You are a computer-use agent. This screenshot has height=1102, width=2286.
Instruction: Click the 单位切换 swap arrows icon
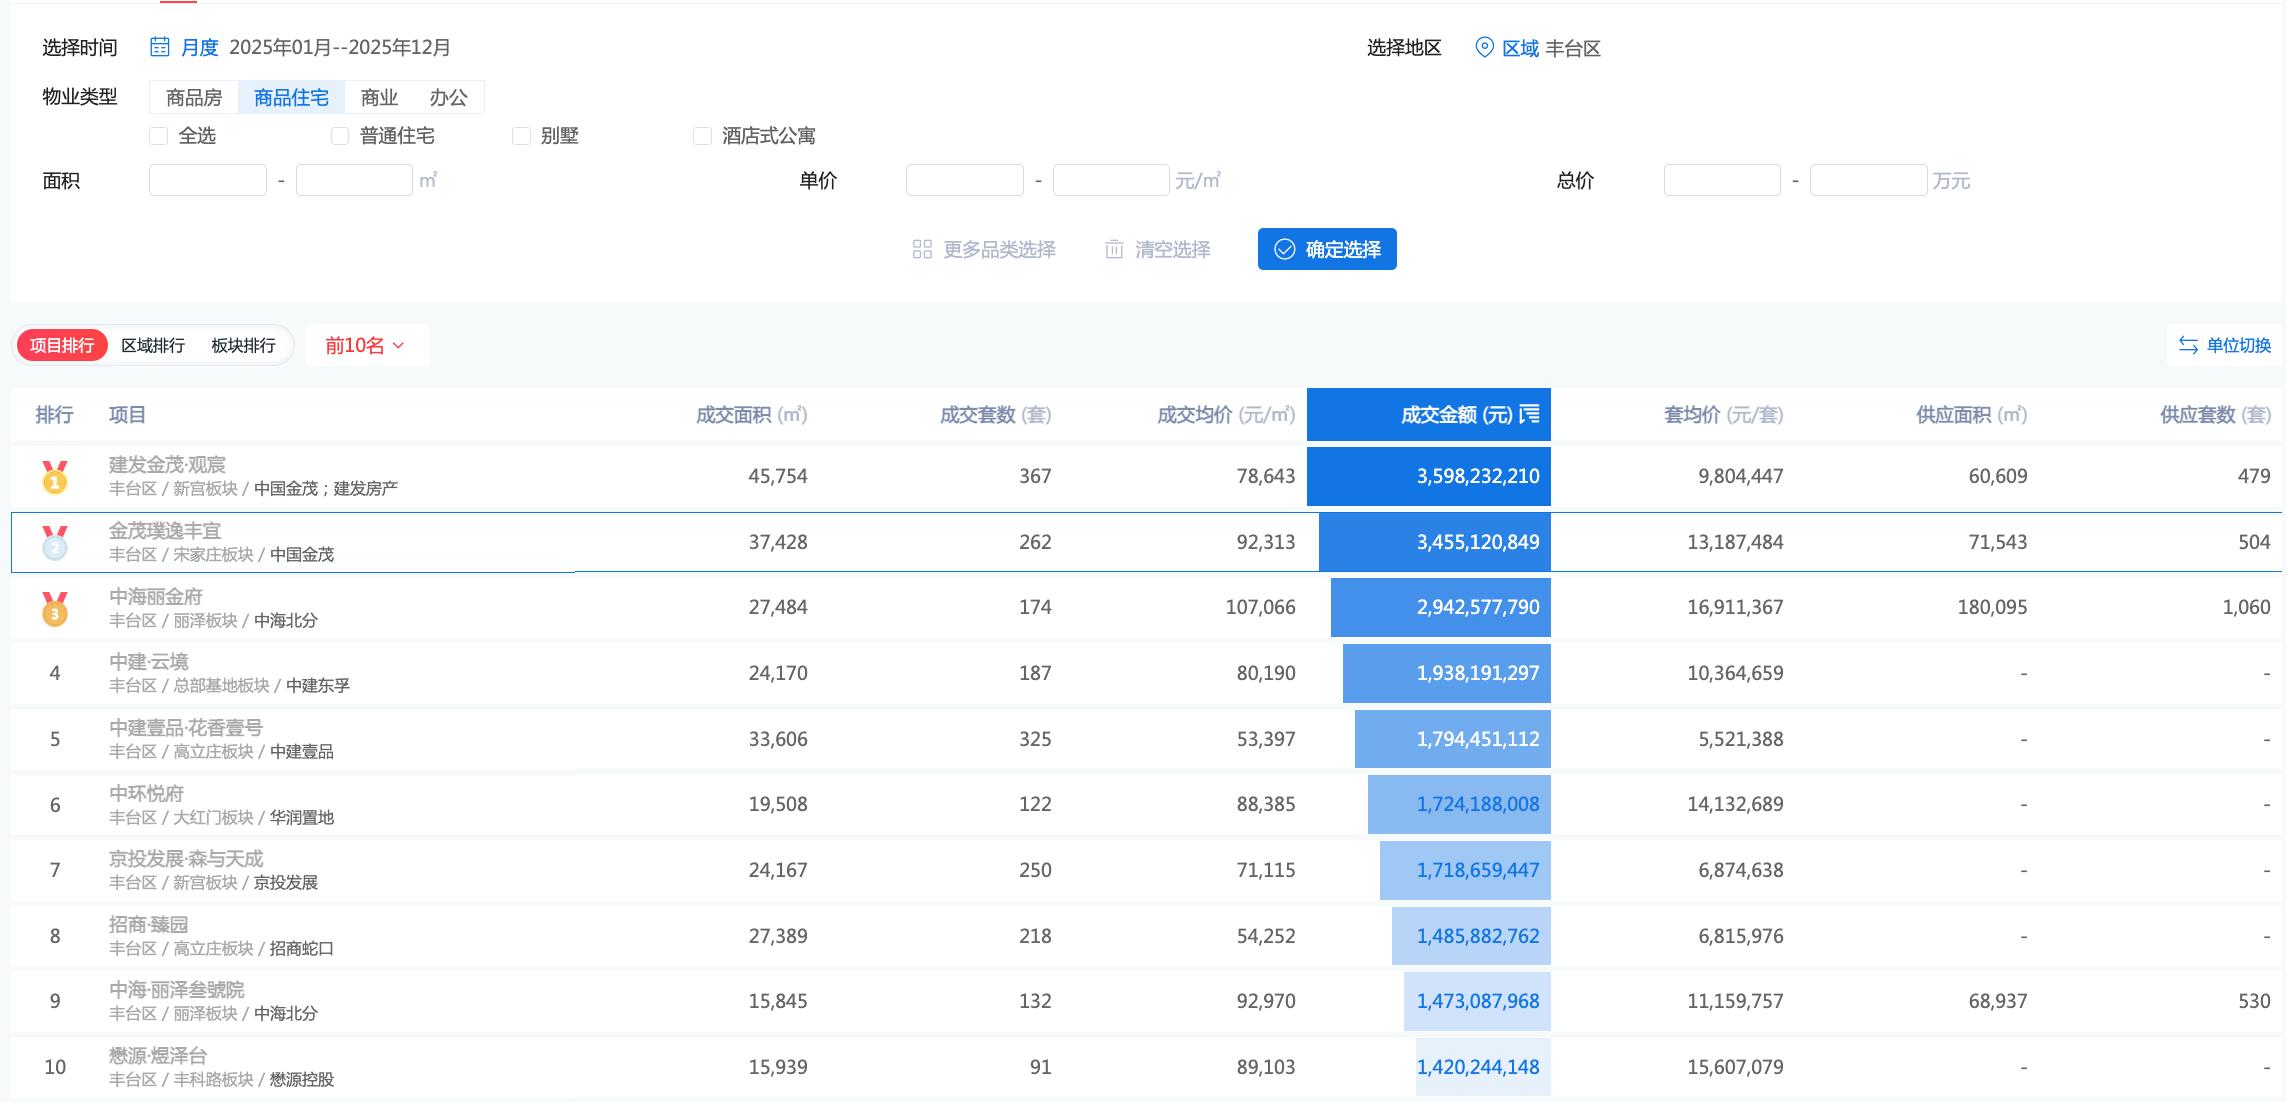coord(2188,345)
